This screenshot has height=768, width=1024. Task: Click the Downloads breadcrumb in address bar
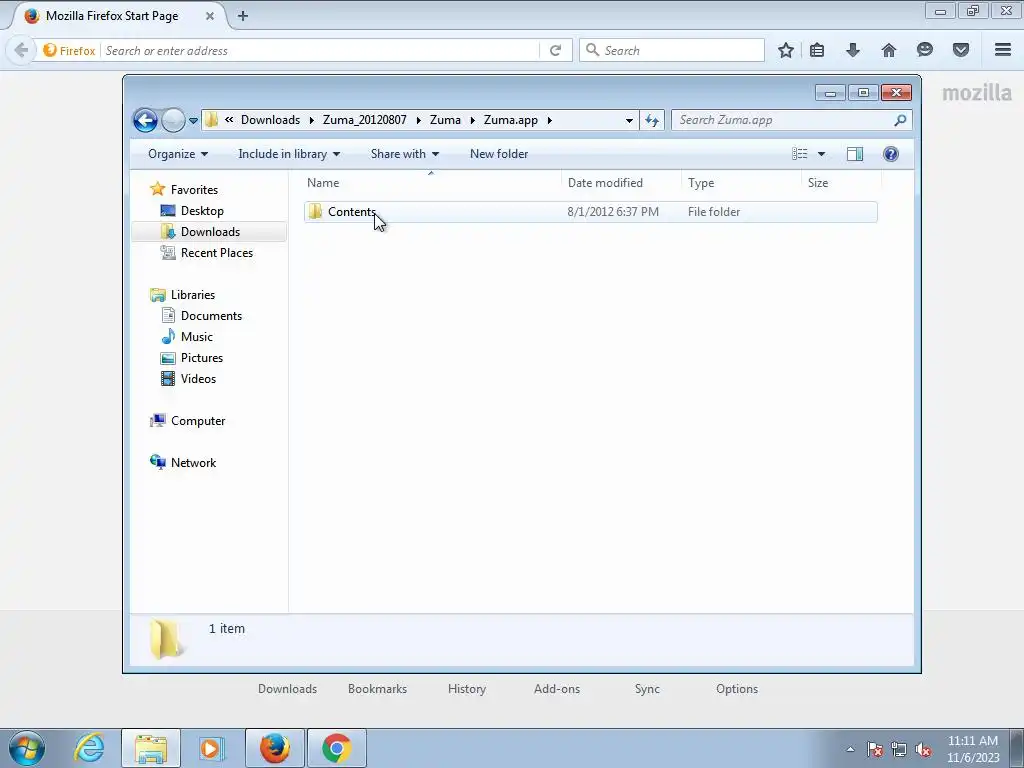270,120
